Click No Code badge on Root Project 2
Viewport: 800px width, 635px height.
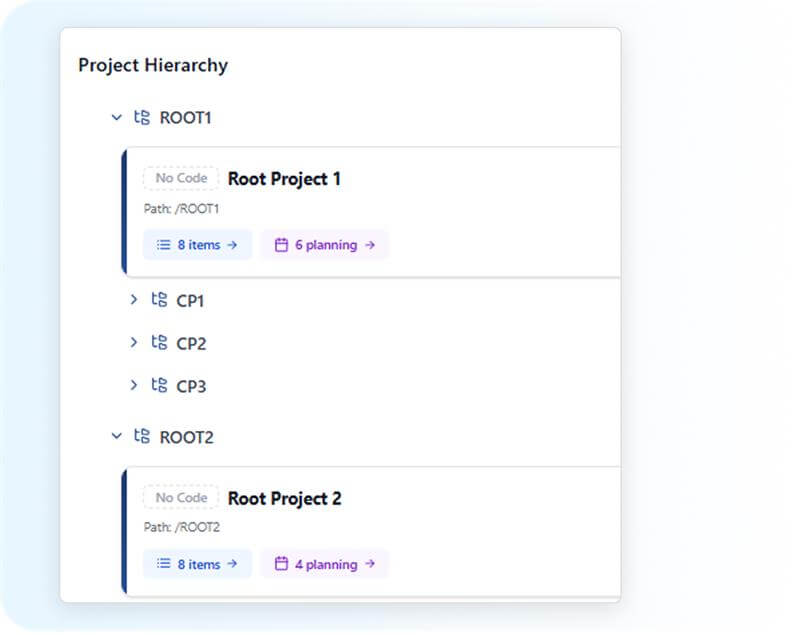click(181, 498)
